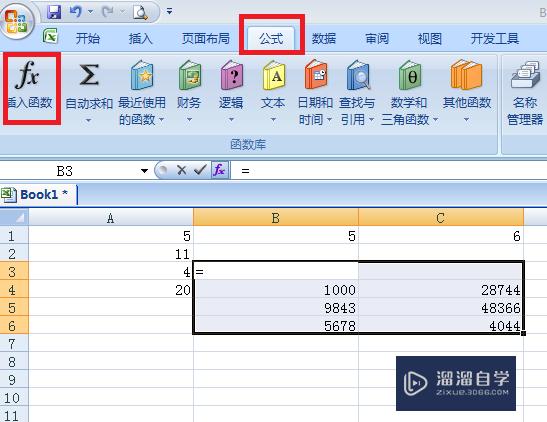Expand the Name Box dropdown arrow
This screenshot has height=422, width=547.
point(144,171)
